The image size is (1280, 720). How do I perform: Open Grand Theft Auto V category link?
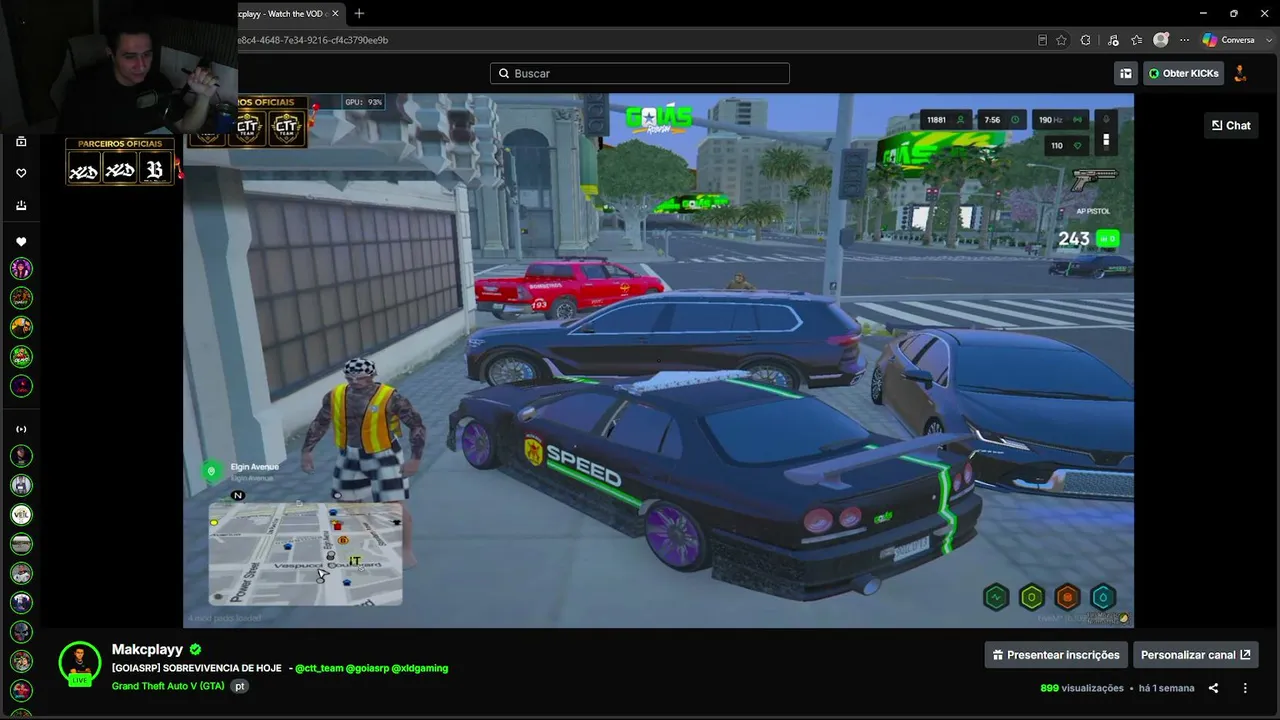(168, 686)
